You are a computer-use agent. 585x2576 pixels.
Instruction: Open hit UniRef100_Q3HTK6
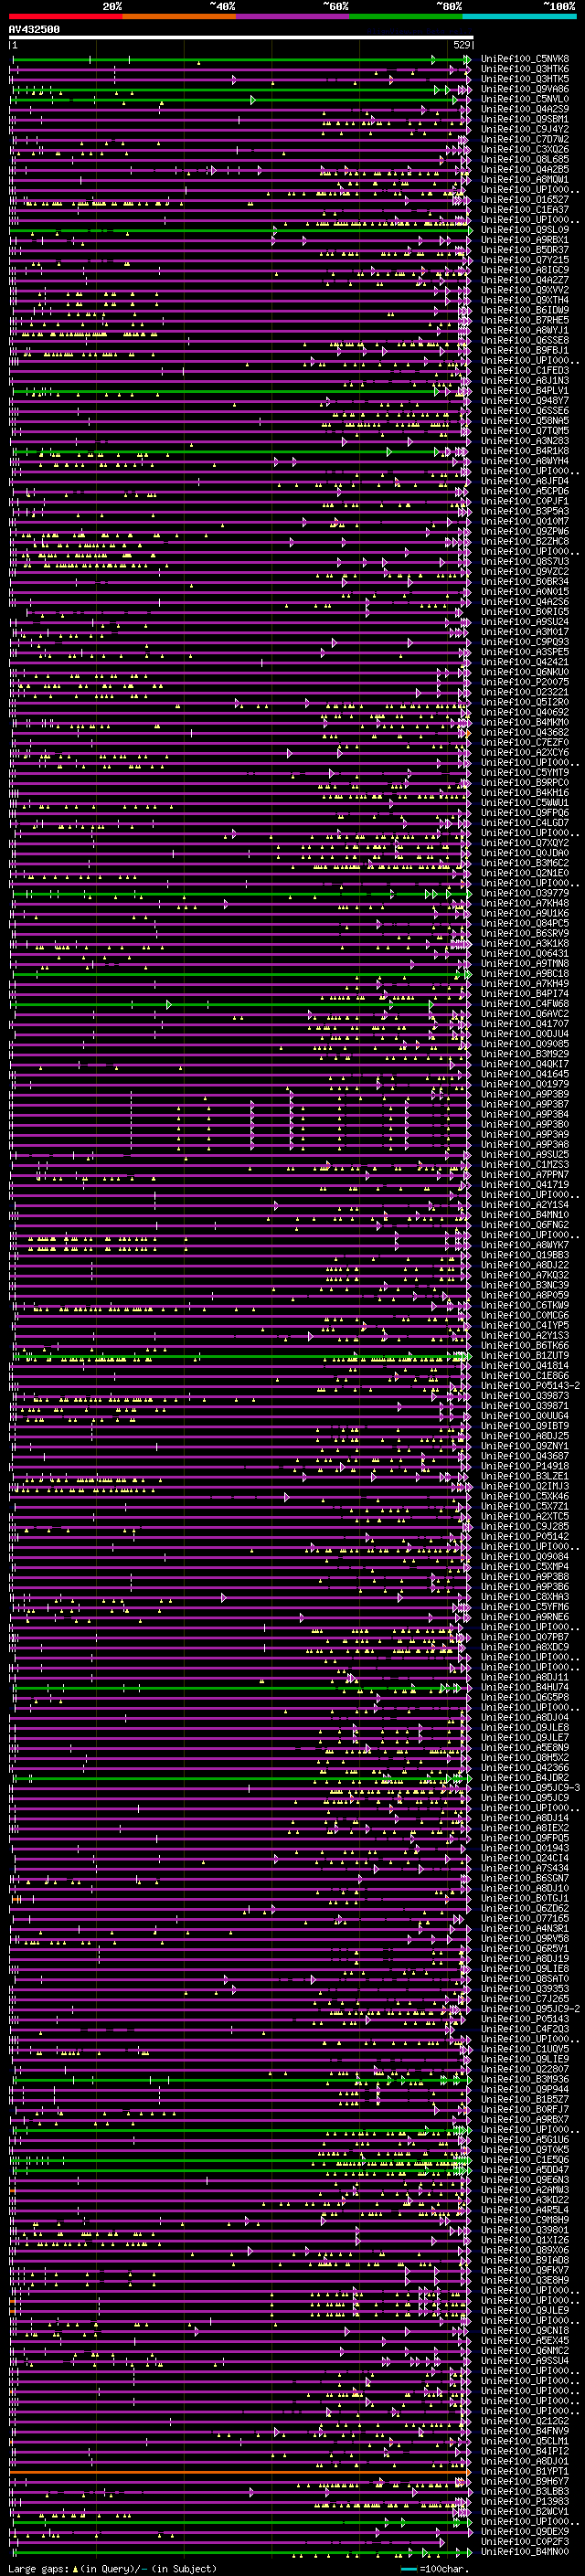tap(525, 69)
